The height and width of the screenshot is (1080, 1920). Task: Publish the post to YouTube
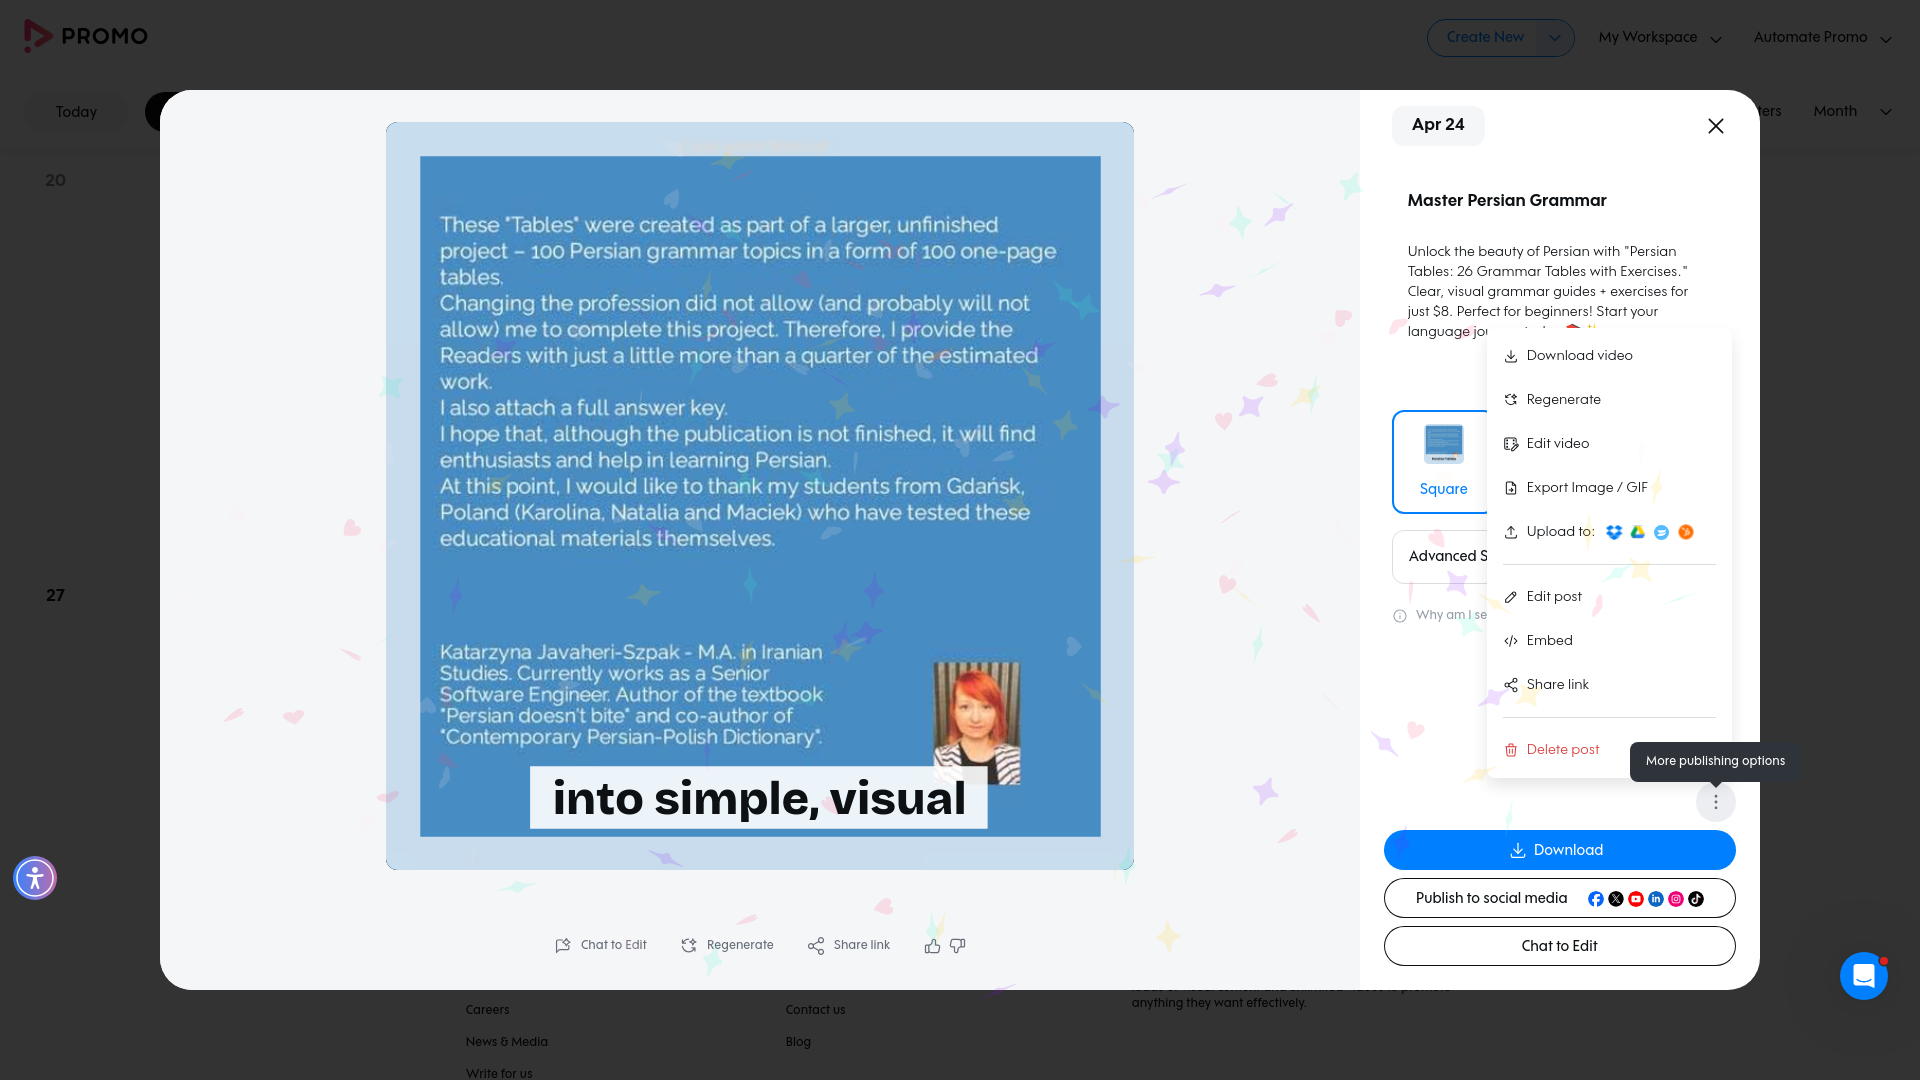click(x=1636, y=898)
